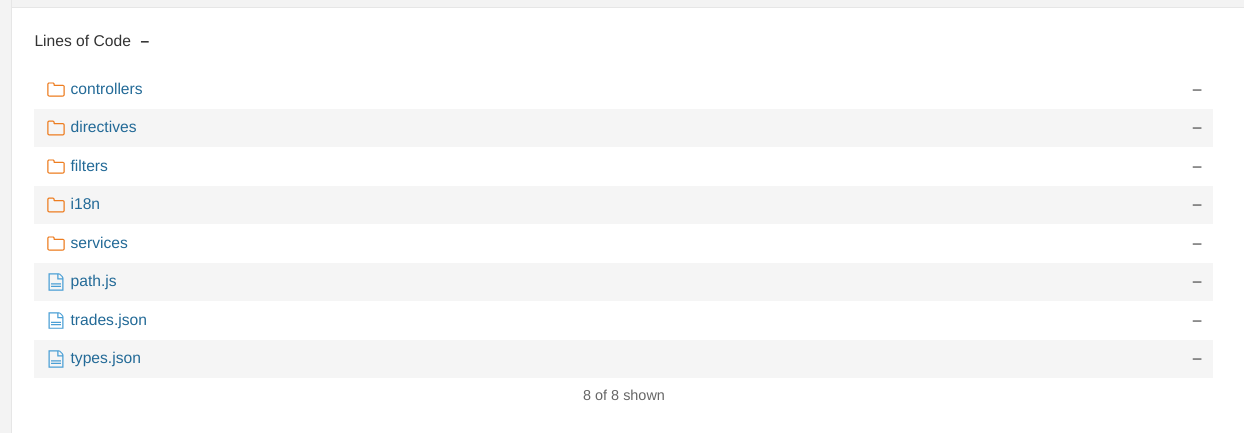1244x433 pixels.
Task: View the trades.json file
Action: pyautogui.click(x=108, y=320)
